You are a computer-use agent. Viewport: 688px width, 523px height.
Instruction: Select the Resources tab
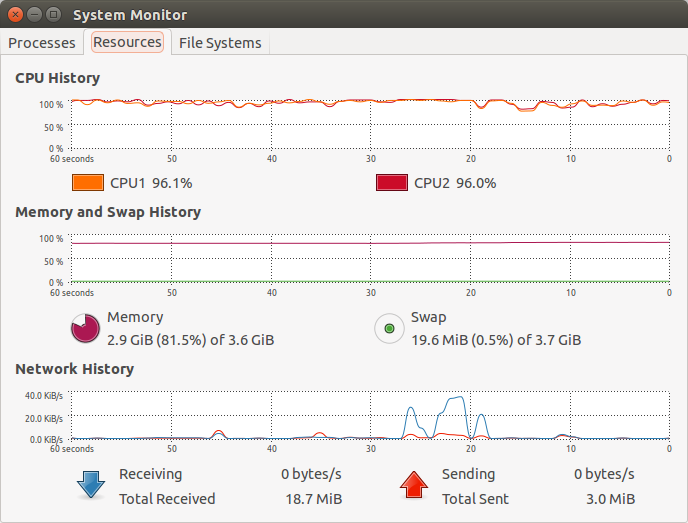tap(127, 42)
